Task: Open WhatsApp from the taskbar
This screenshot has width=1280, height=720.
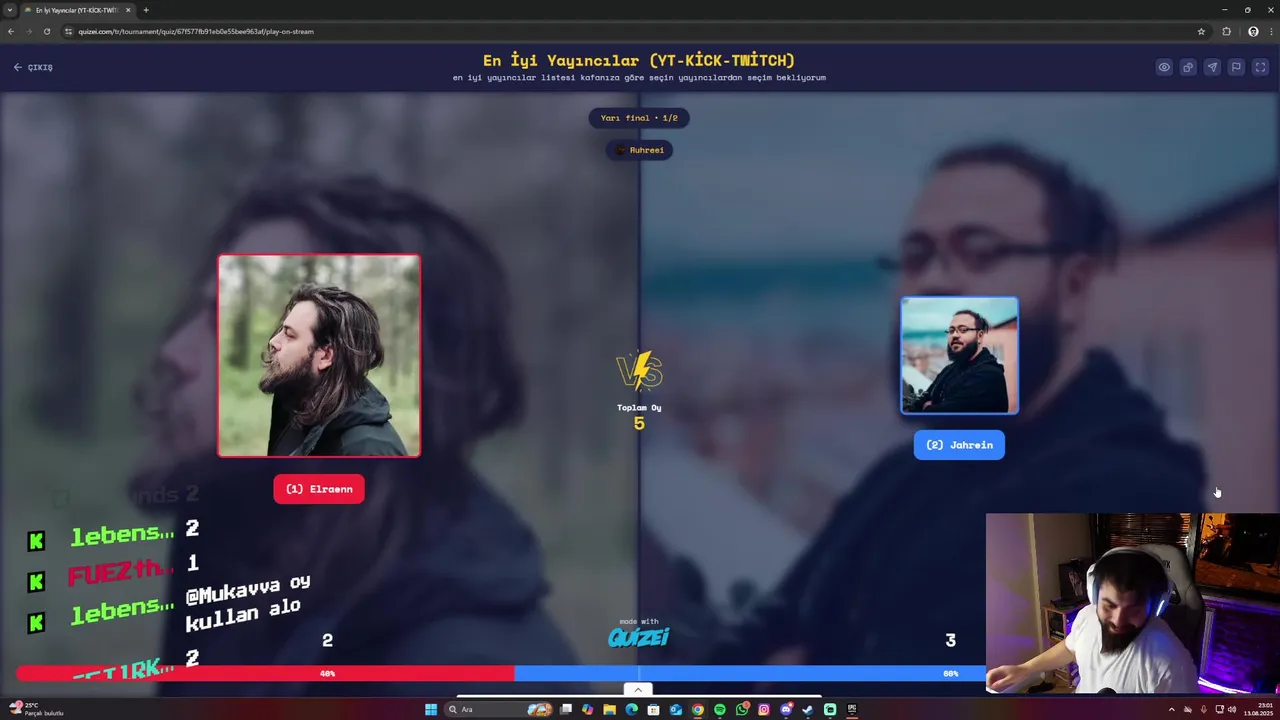Action: click(x=742, y=709)
